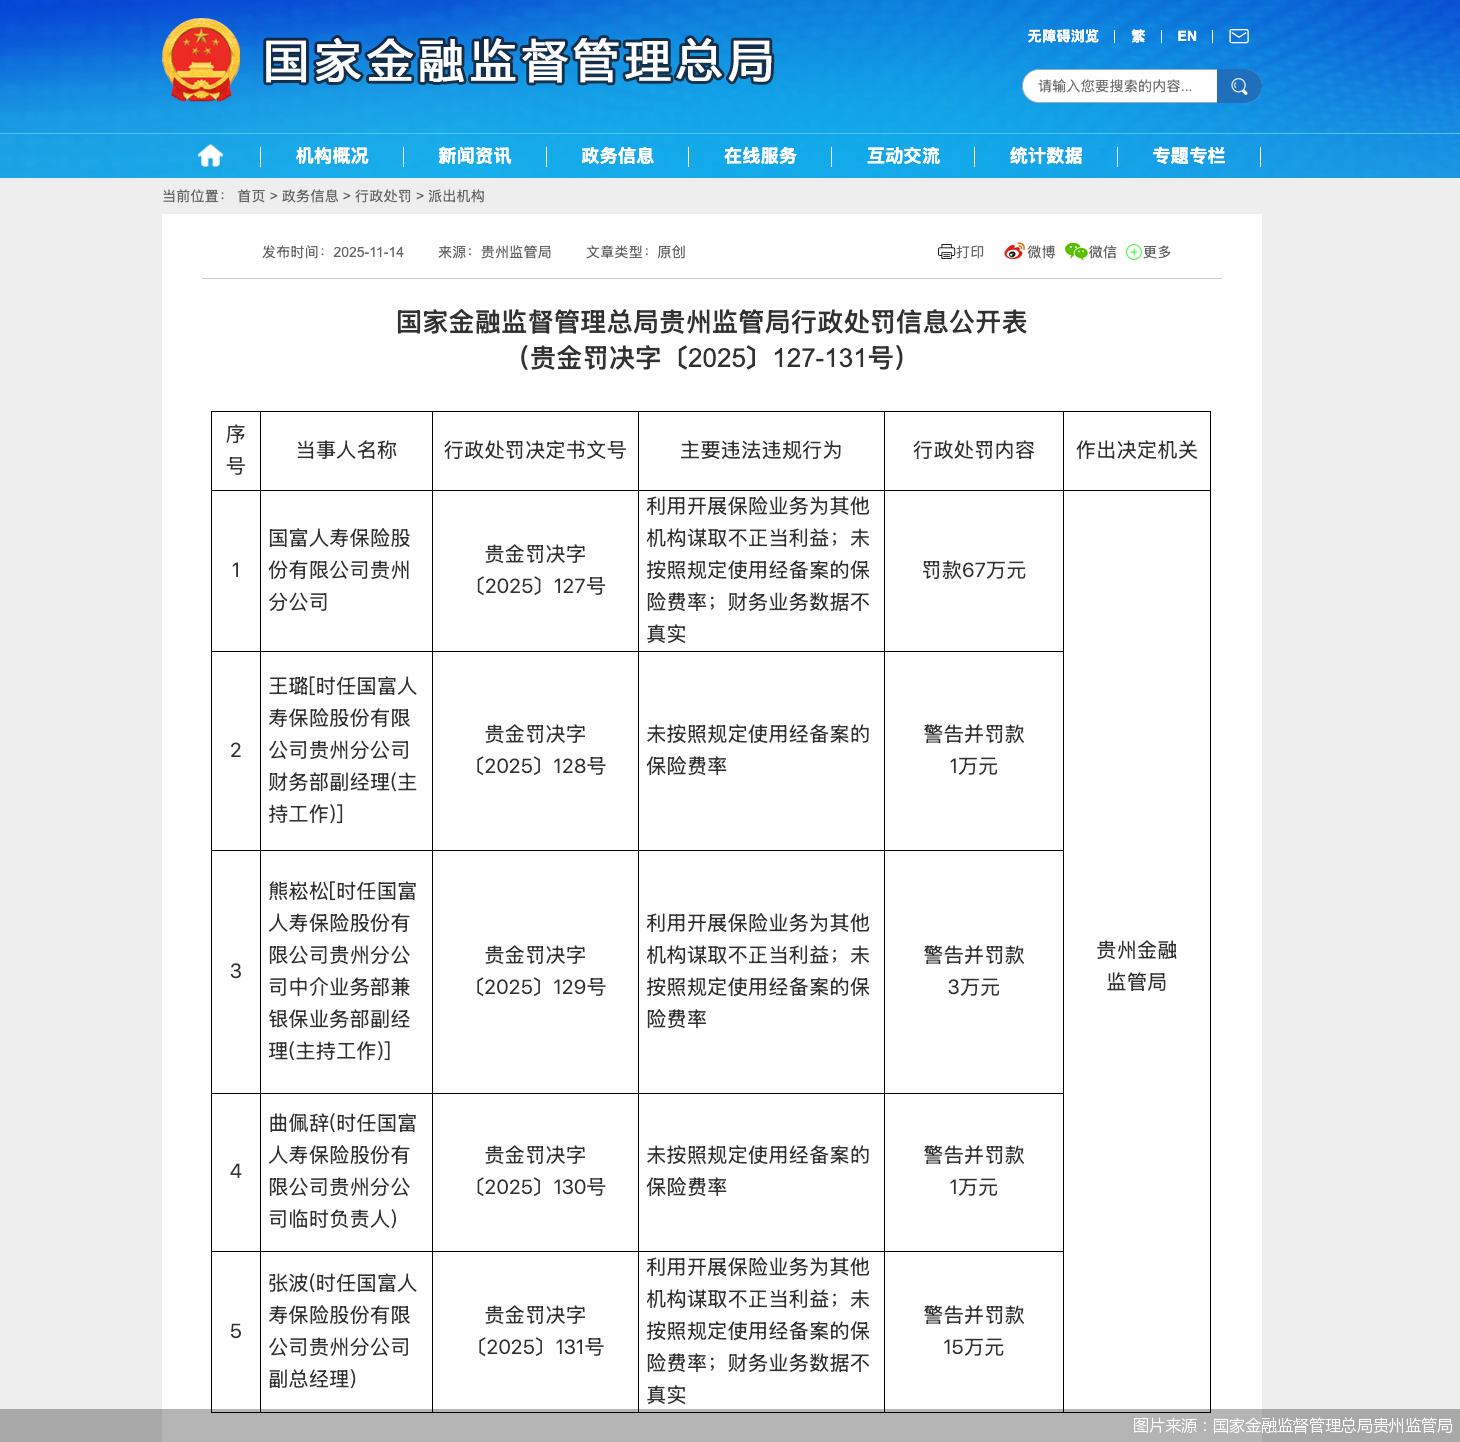This screenshot has height=1442, width=1460.
Task: Open the 行政处罚 breadcrumb link
Action: tap(383, 198)
